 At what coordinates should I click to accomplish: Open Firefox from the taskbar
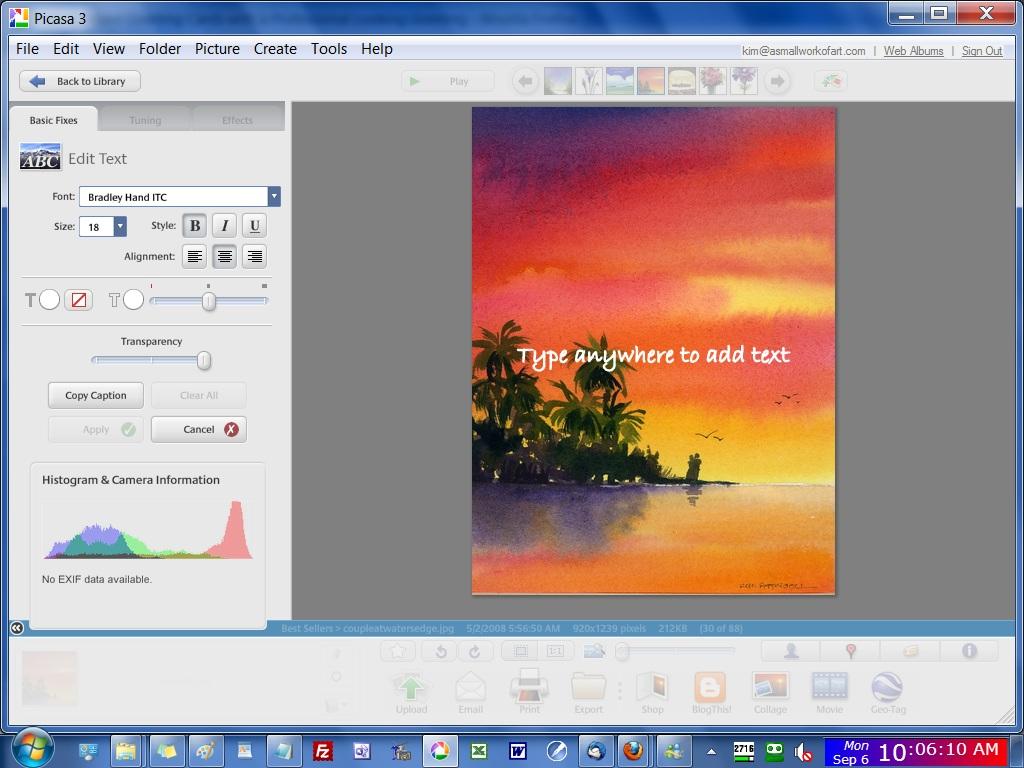(632, 751)
